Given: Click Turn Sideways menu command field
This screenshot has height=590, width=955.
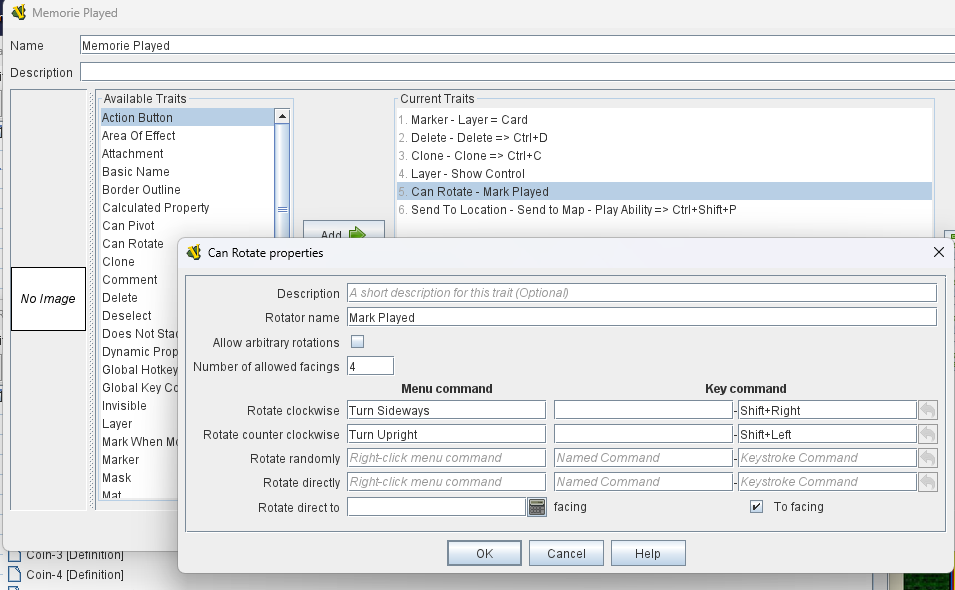Looking at the screenshot, I should (x=446, y=410).
